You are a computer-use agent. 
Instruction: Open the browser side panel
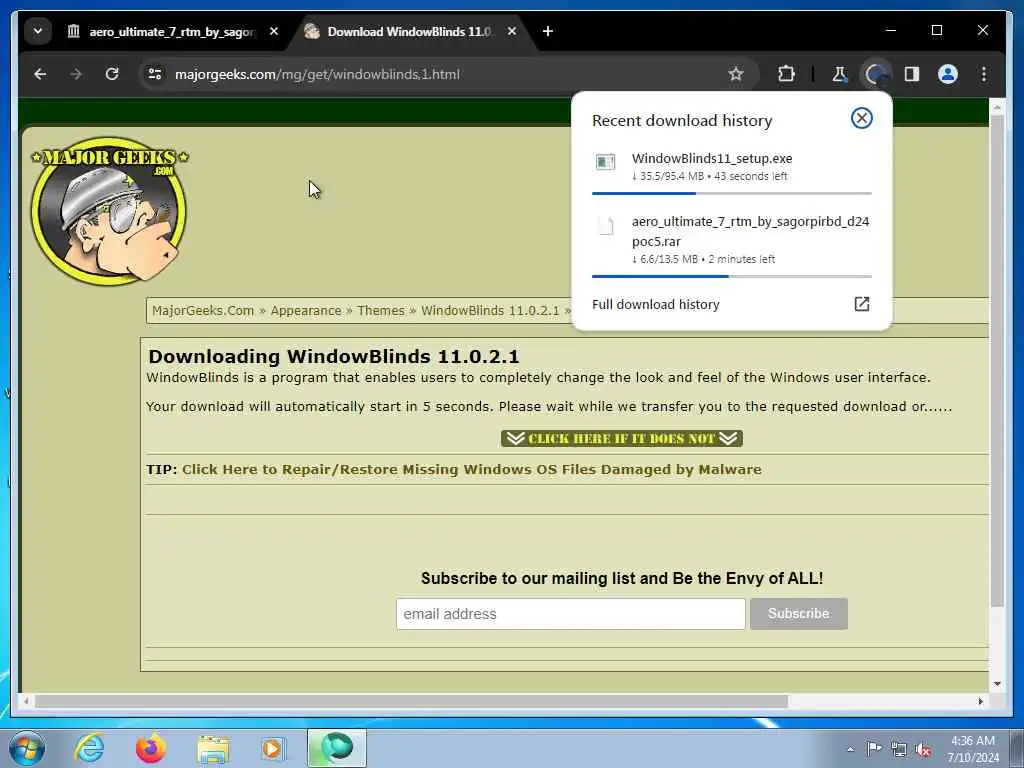click(912, 74)
